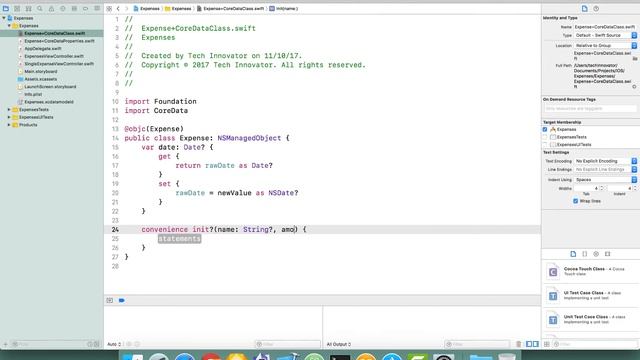This screenshot has height=360, width=640.
Task: Click Expense+CoreDataClass.swift in jump bar
Action: (x=230, y=9)
